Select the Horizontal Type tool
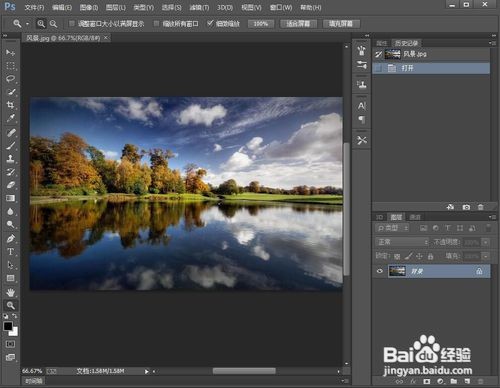 (10, 252)
